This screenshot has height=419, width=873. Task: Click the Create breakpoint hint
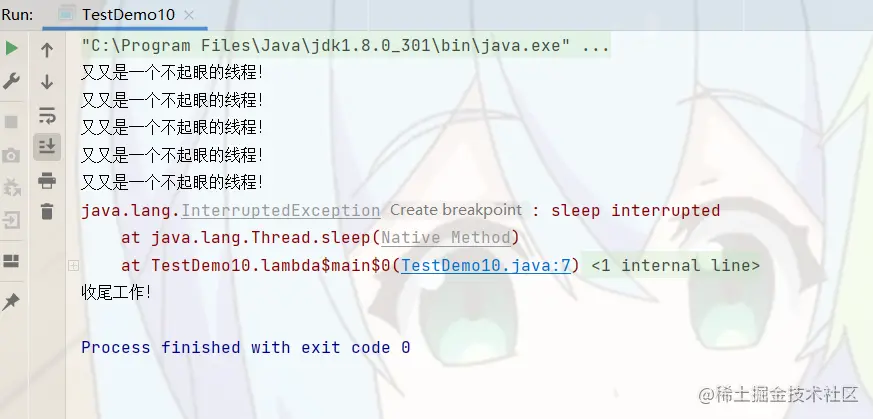[x=455, y=210]
